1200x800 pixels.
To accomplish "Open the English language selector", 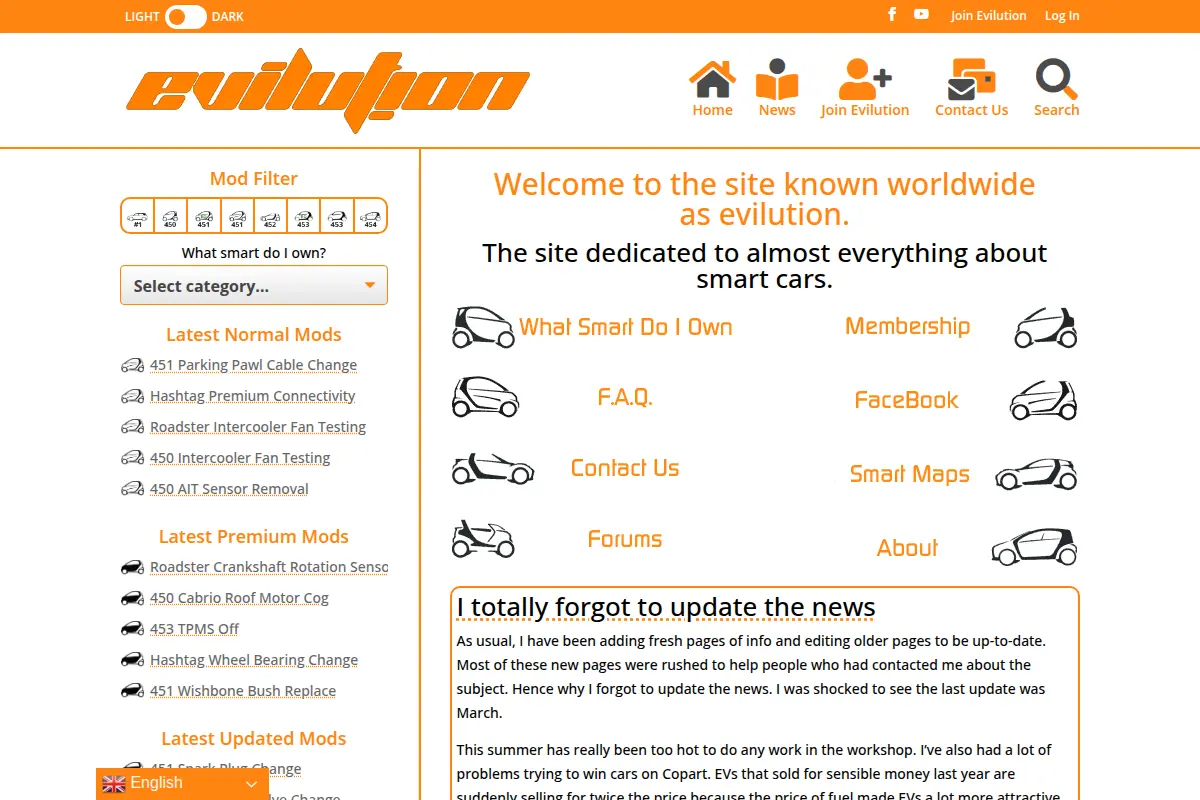I will [x=182, y=784].
